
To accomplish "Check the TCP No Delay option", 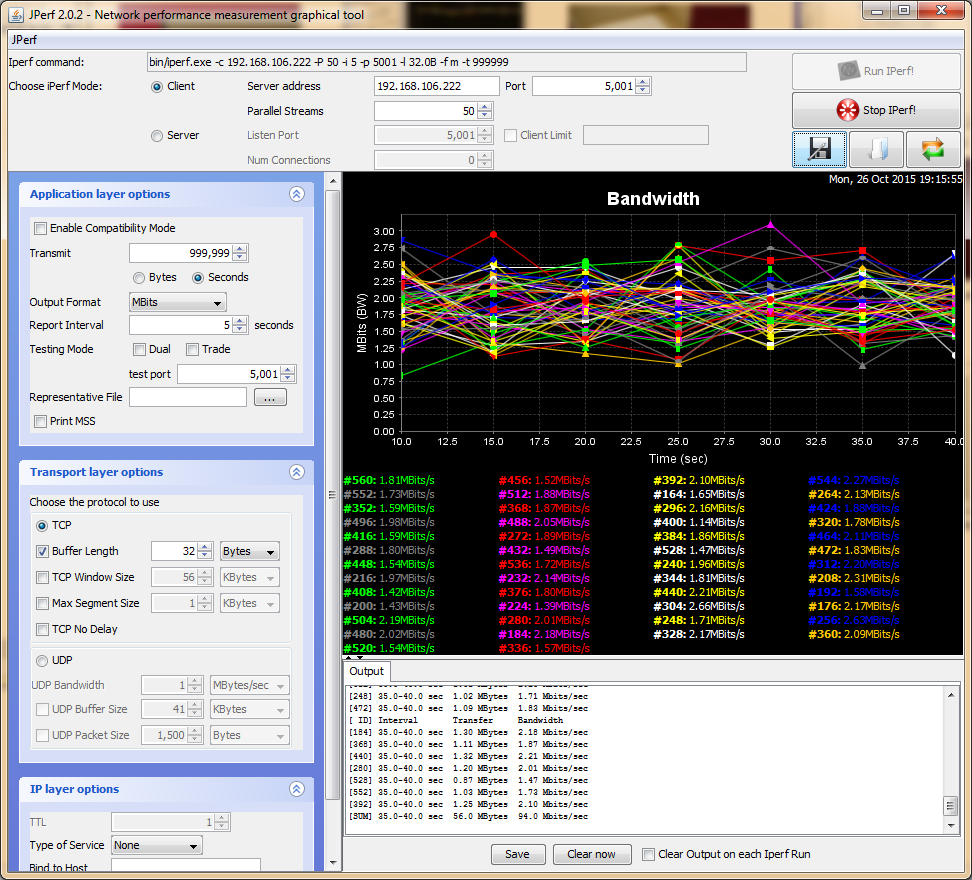I will click(43, 630).
